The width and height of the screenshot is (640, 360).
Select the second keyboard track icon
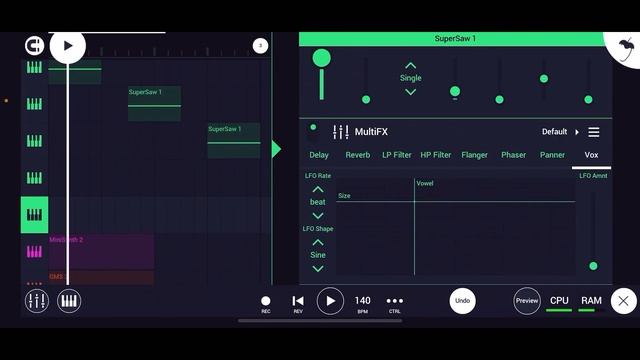coord(34,104)
